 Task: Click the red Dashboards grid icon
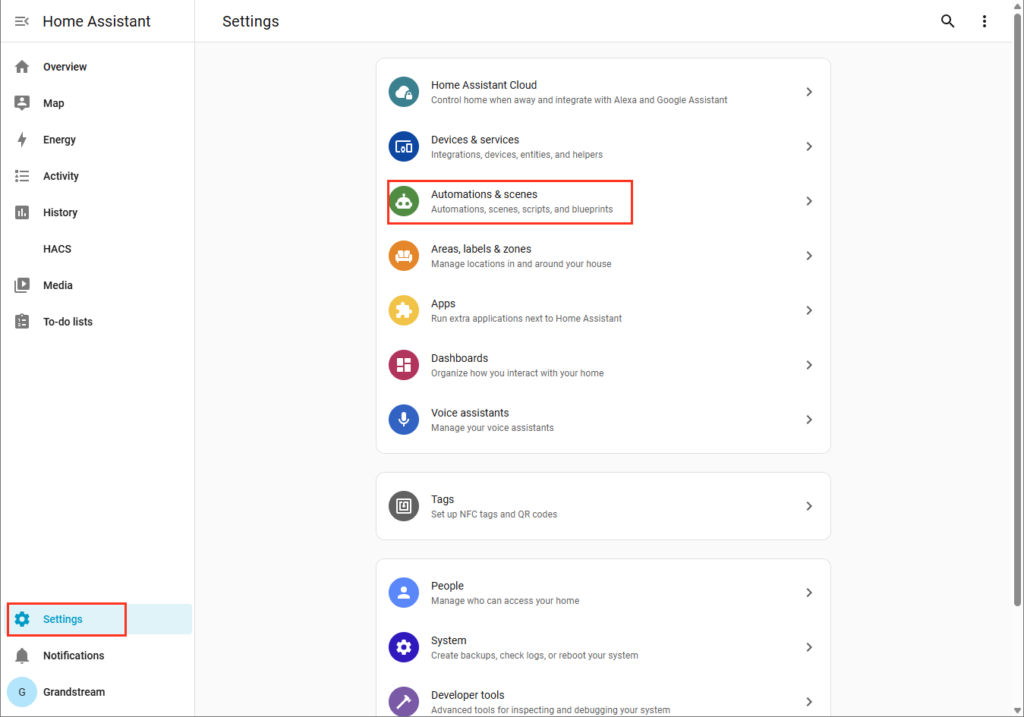[404, 365]
